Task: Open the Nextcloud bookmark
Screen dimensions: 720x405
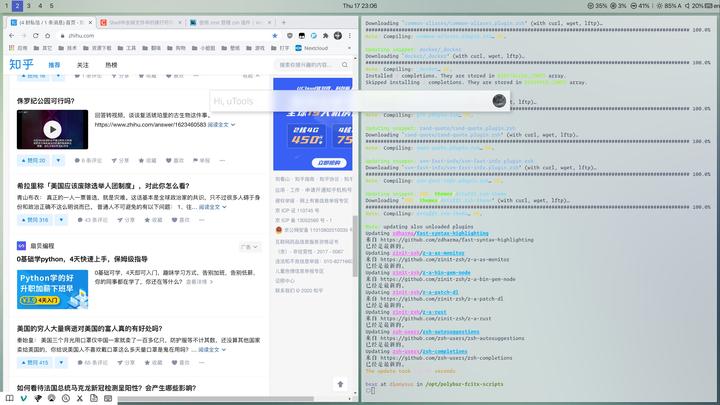Action: tap(311, 48)
